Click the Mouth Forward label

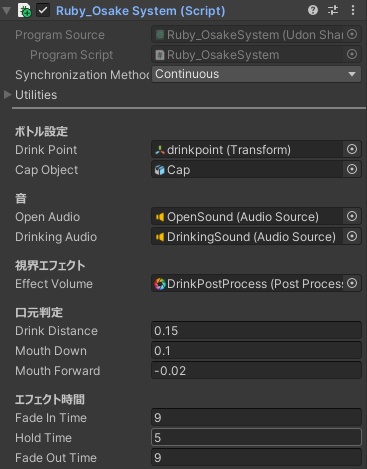click(x=57, y=371)
